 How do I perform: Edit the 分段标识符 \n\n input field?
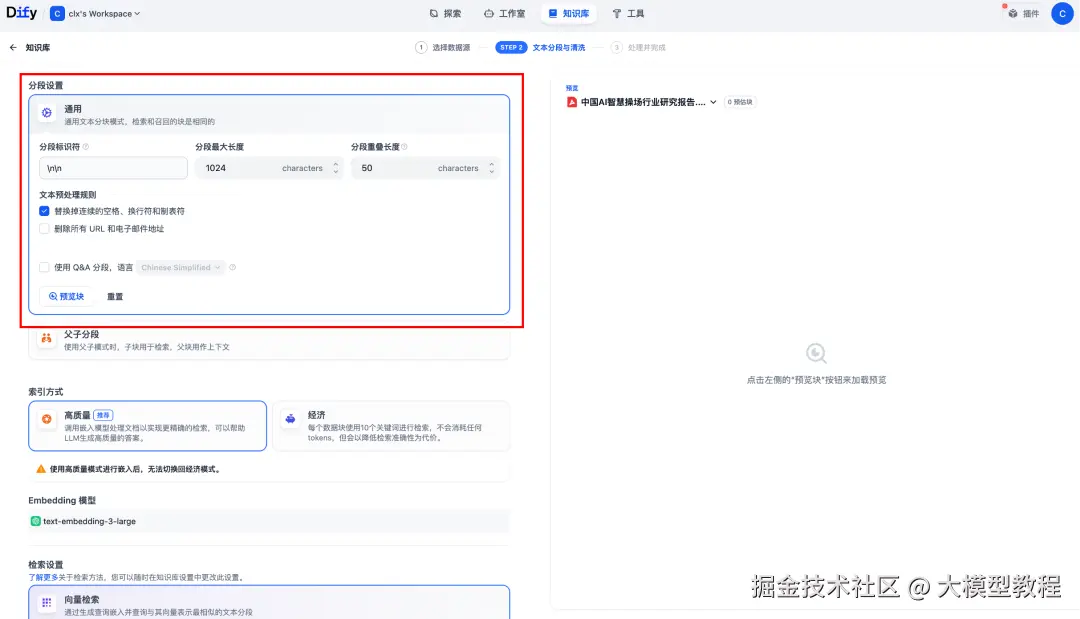112,167
